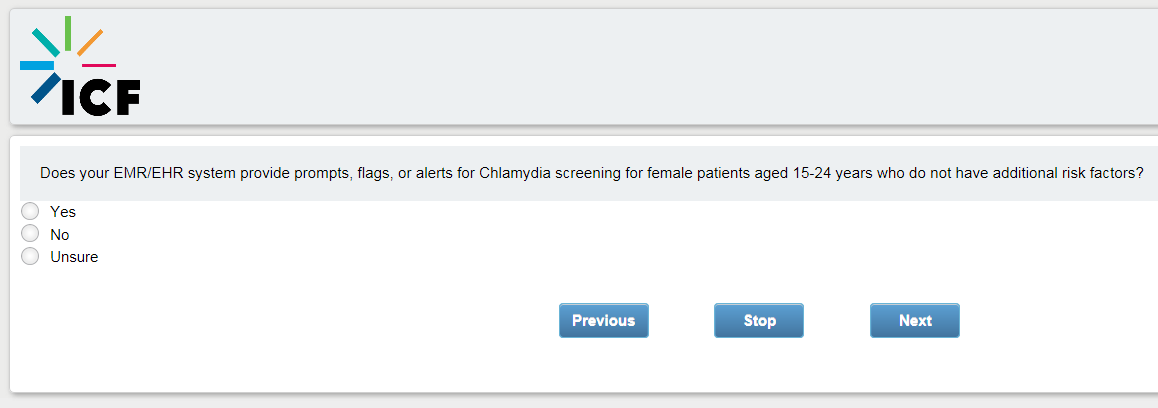
Task: Click the orange ray in the ICF logo
Action: [90, 42]
